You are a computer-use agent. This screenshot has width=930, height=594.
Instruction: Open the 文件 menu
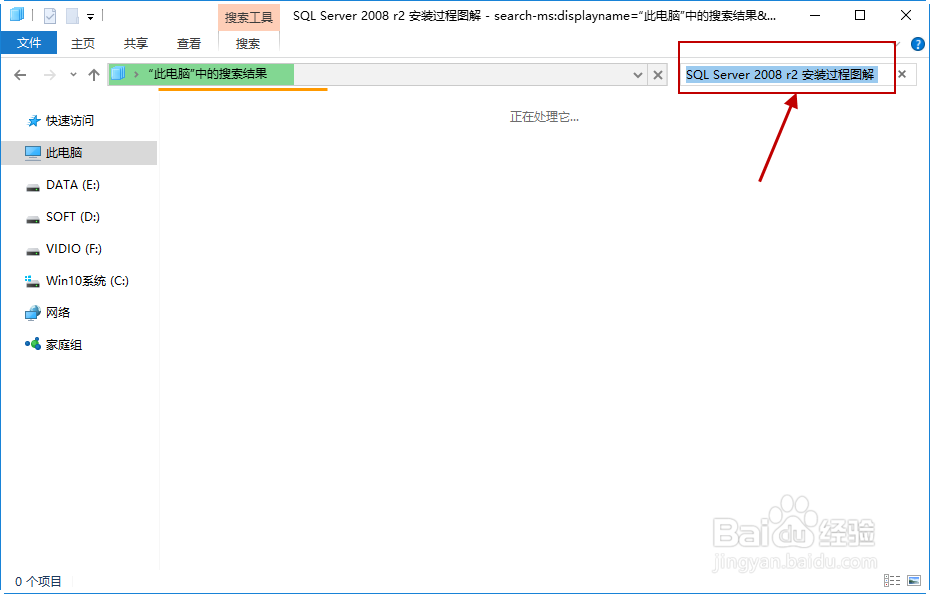point(29,43)
